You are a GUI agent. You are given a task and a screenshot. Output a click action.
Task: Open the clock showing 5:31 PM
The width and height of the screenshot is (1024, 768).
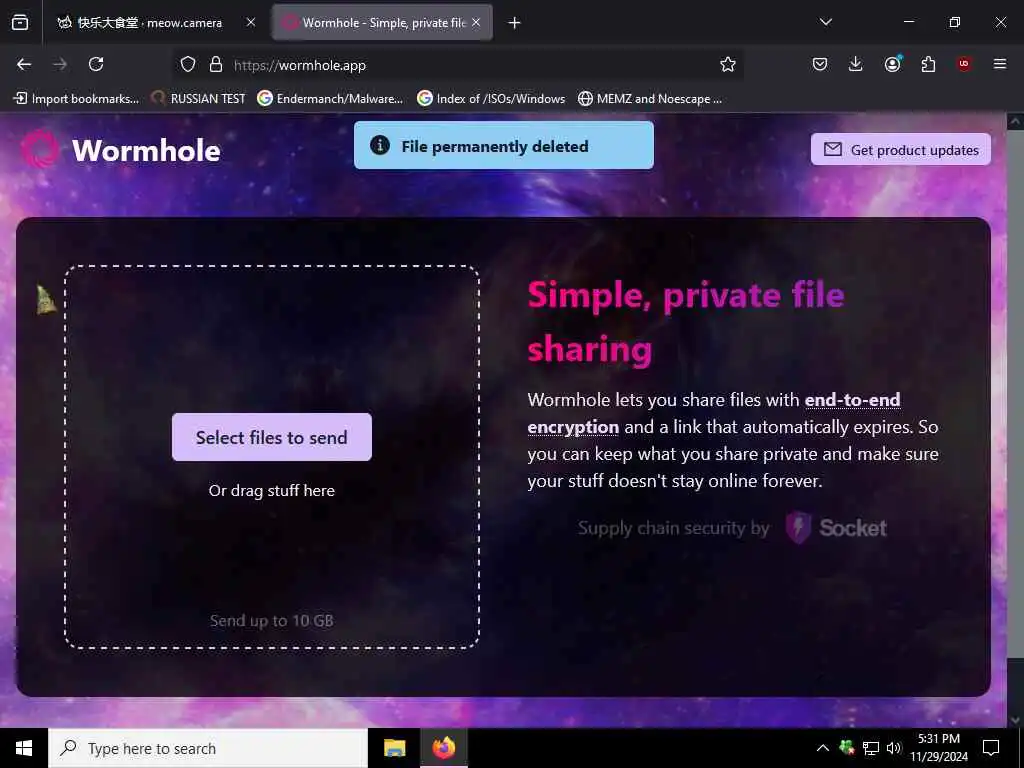click(x=939, y=748)
